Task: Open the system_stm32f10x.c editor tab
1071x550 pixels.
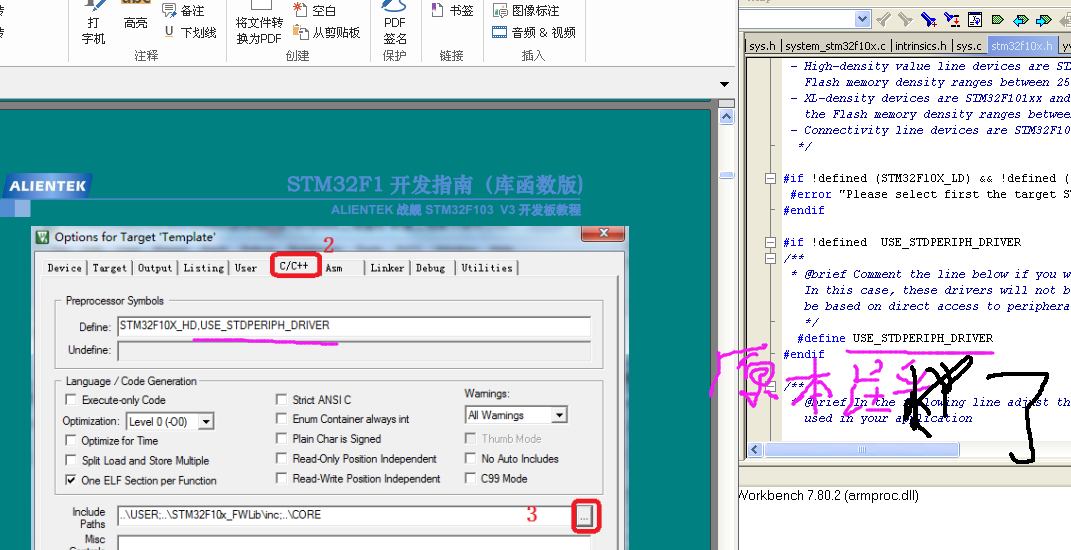Action: tap(835, 46)
